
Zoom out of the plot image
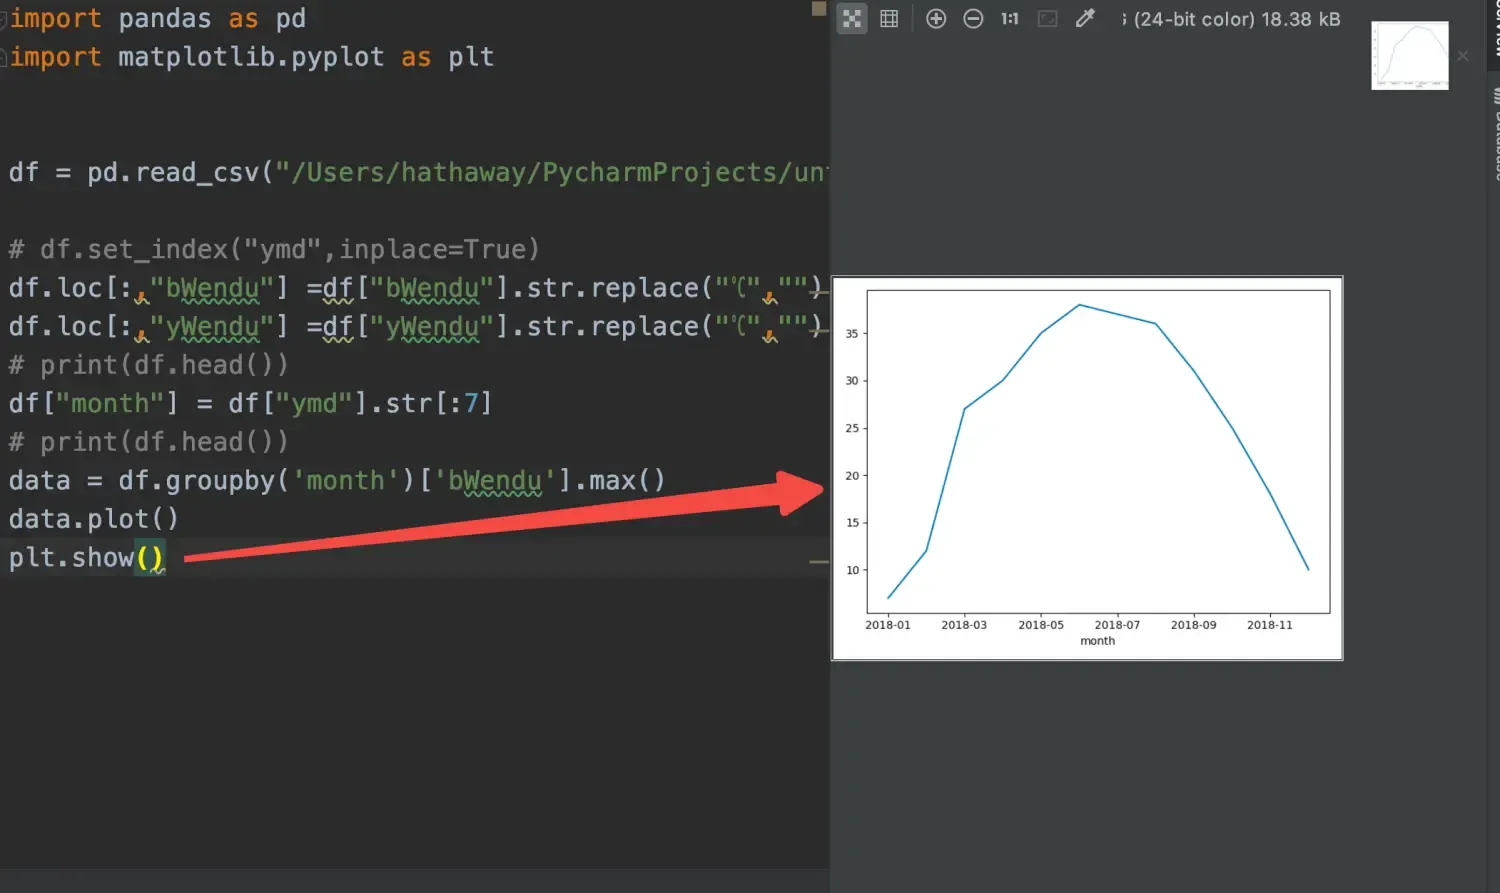tap(973, 19)
